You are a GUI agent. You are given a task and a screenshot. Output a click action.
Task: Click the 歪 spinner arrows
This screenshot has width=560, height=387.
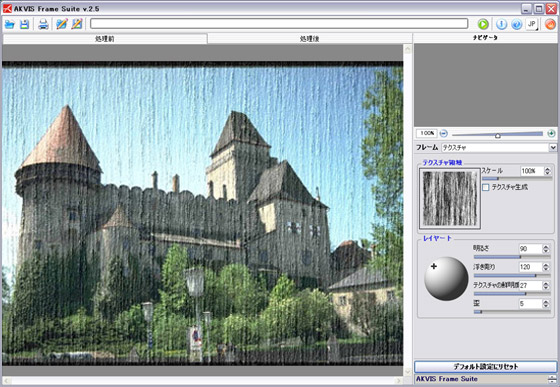(546, 304)
